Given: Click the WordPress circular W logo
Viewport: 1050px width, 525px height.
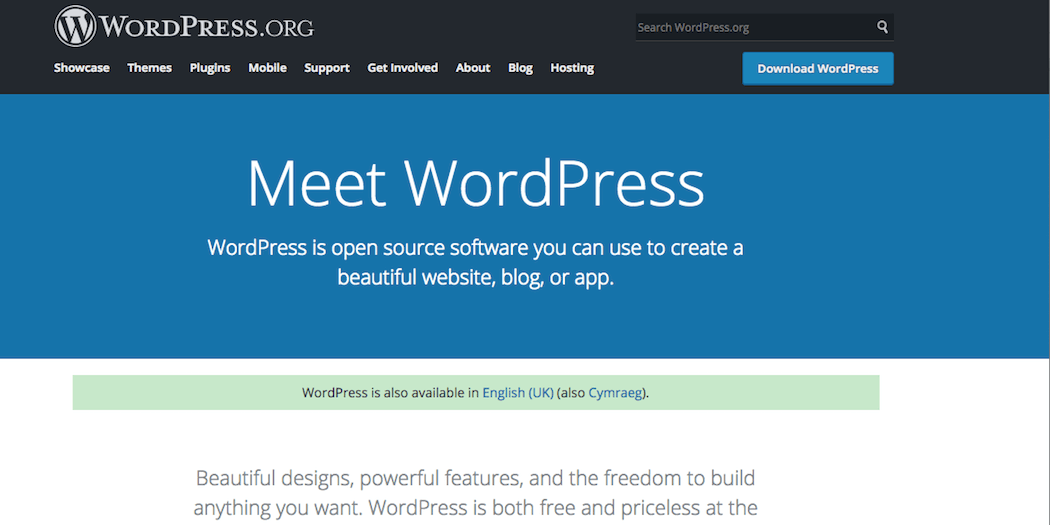Looking at the screenshot, I should click(76, 27).
